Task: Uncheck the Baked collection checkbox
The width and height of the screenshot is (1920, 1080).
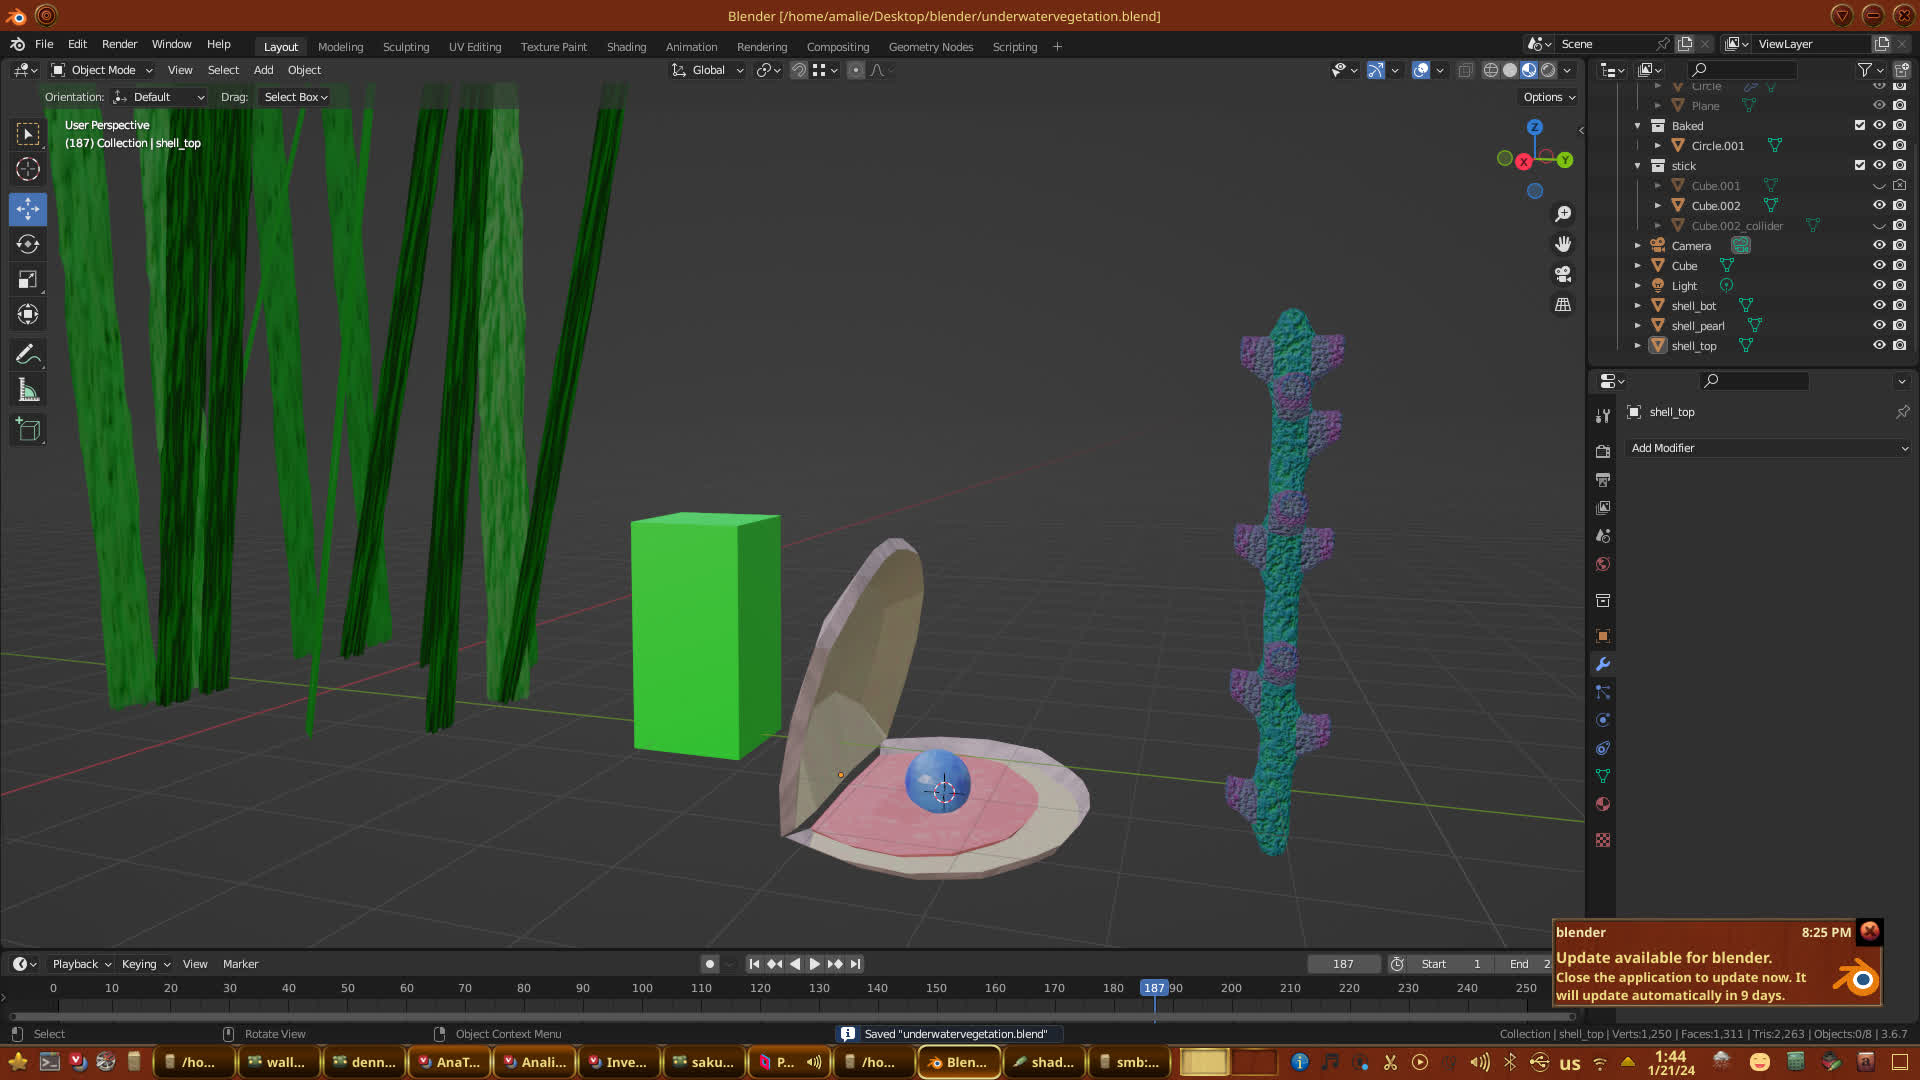Action: 1860,125
